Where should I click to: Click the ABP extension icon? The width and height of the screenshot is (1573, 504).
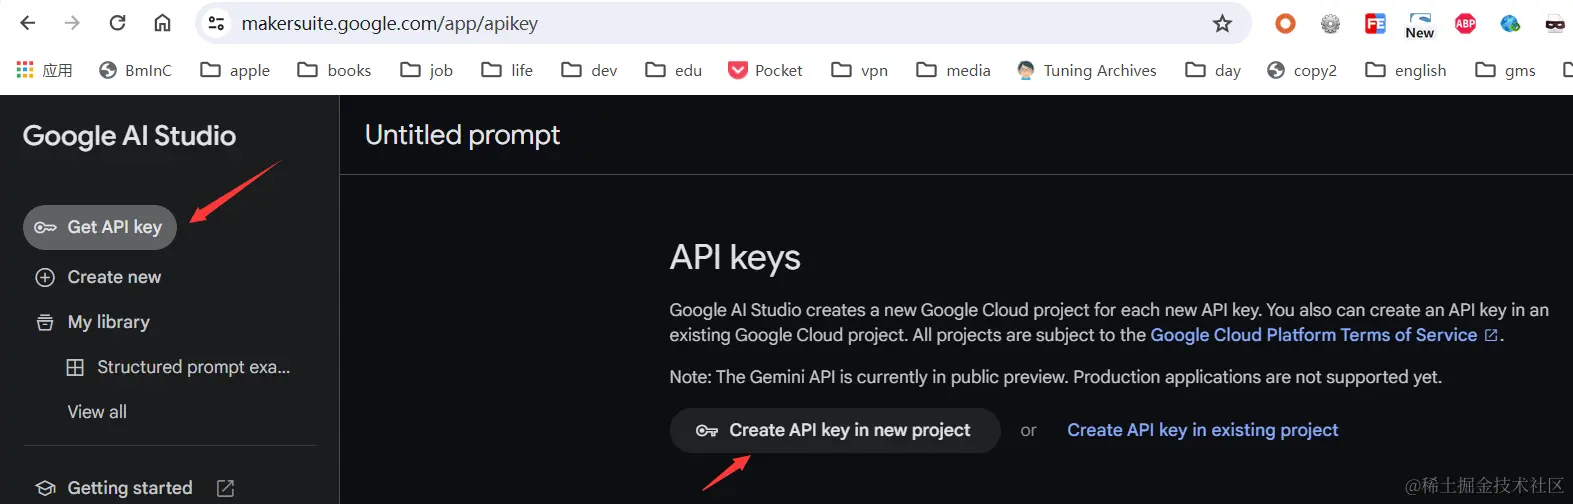pyautogui.click(x=1465, y=23)
